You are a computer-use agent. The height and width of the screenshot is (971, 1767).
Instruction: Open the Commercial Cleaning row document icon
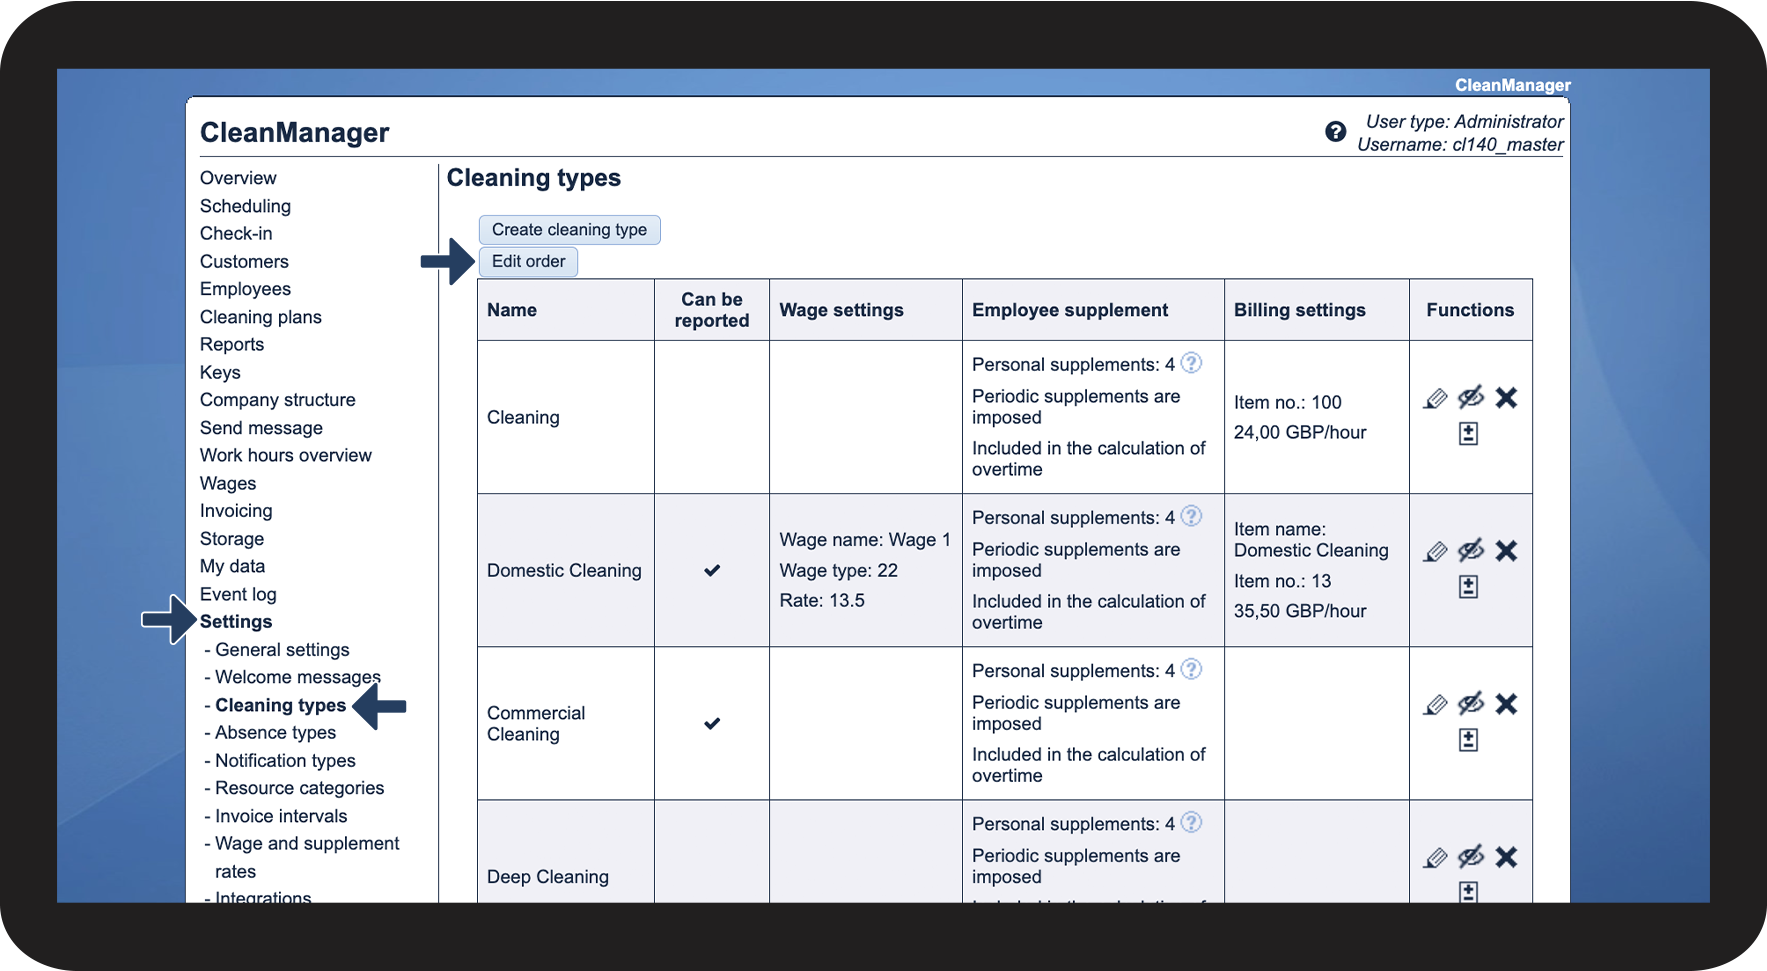[x=1468, y=740]
